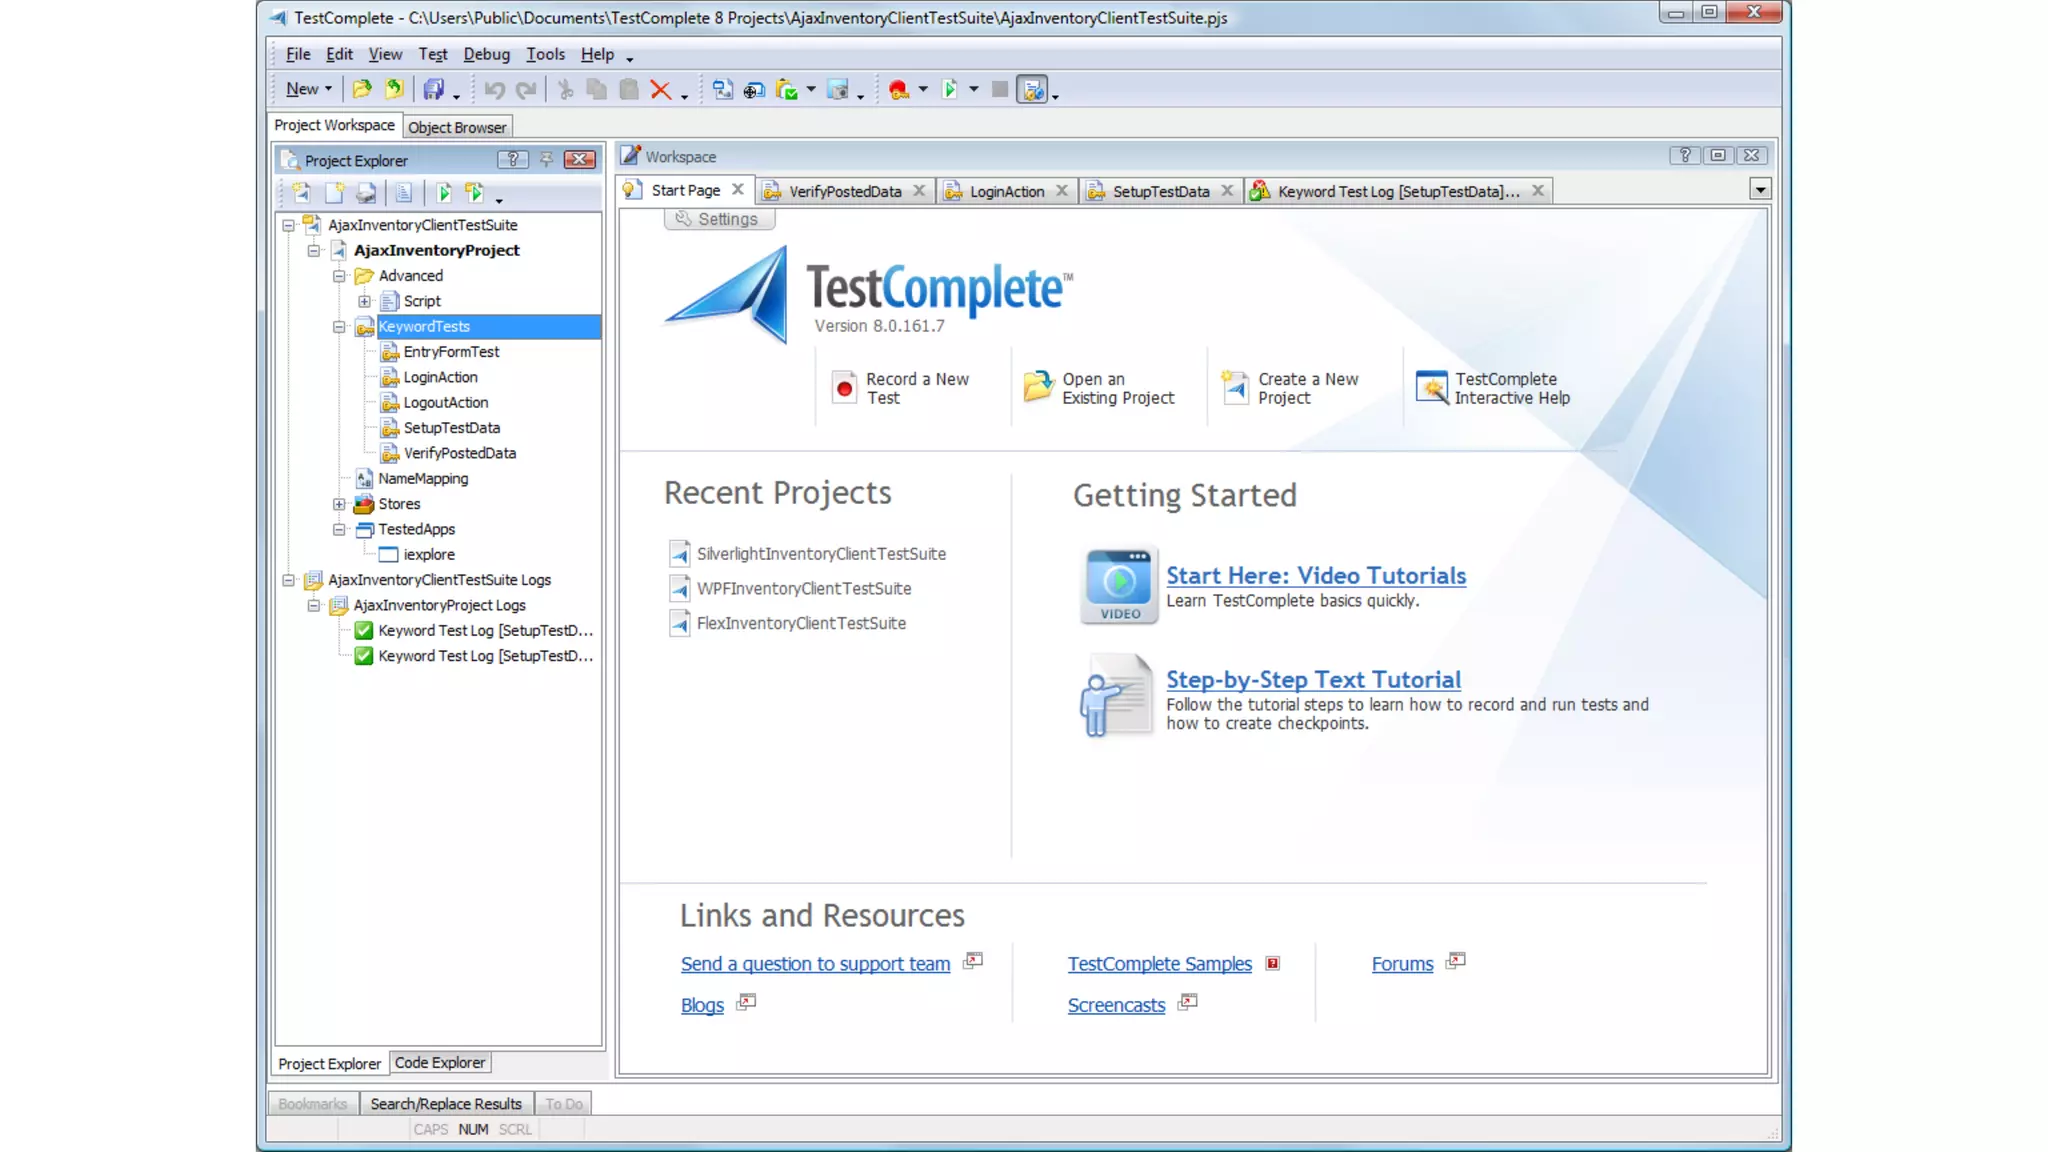This screenshot has width=2048, height=1152.
Task: Click the Save All floppy disk icon
Action: point(433,90)
